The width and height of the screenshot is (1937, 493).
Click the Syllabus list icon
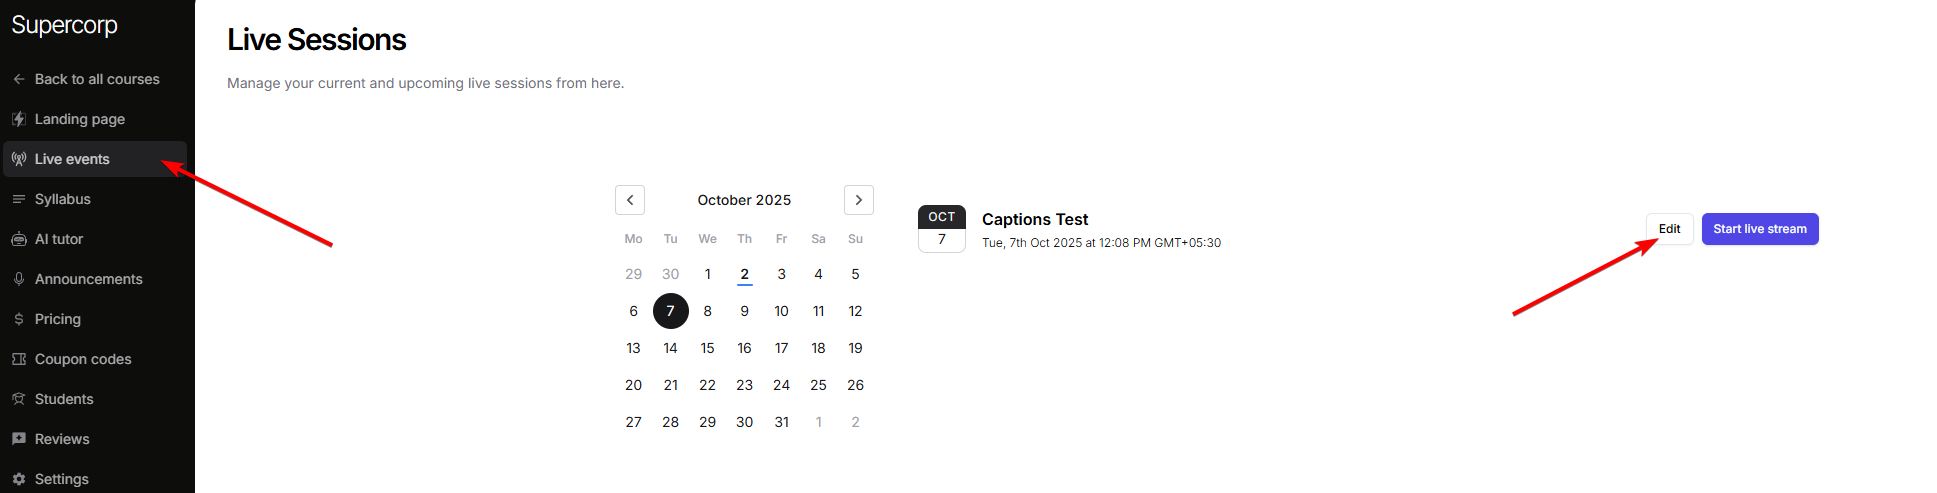[19, 199]
